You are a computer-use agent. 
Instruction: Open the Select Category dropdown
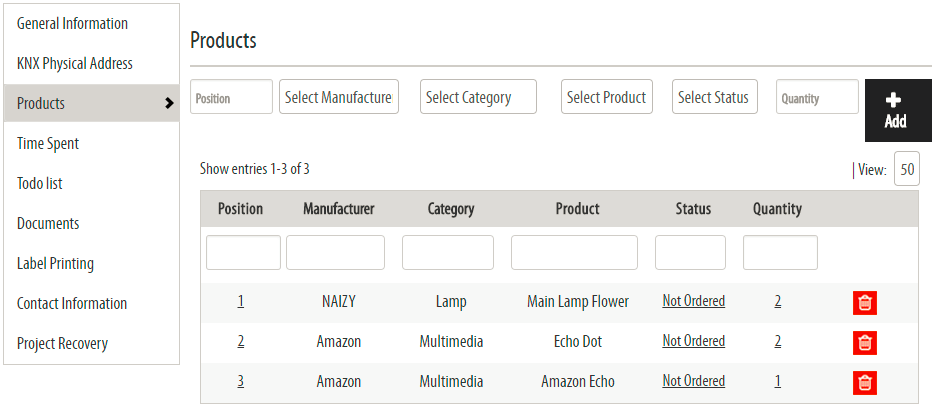point(478,97)
